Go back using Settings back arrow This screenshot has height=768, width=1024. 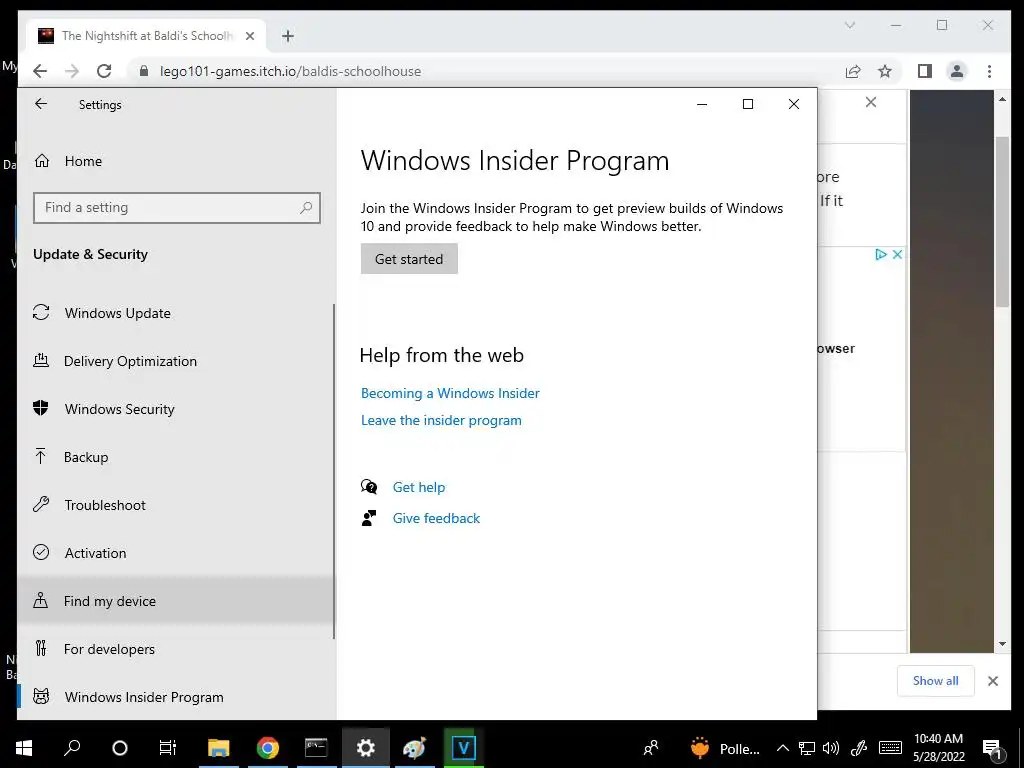(41, 104)
